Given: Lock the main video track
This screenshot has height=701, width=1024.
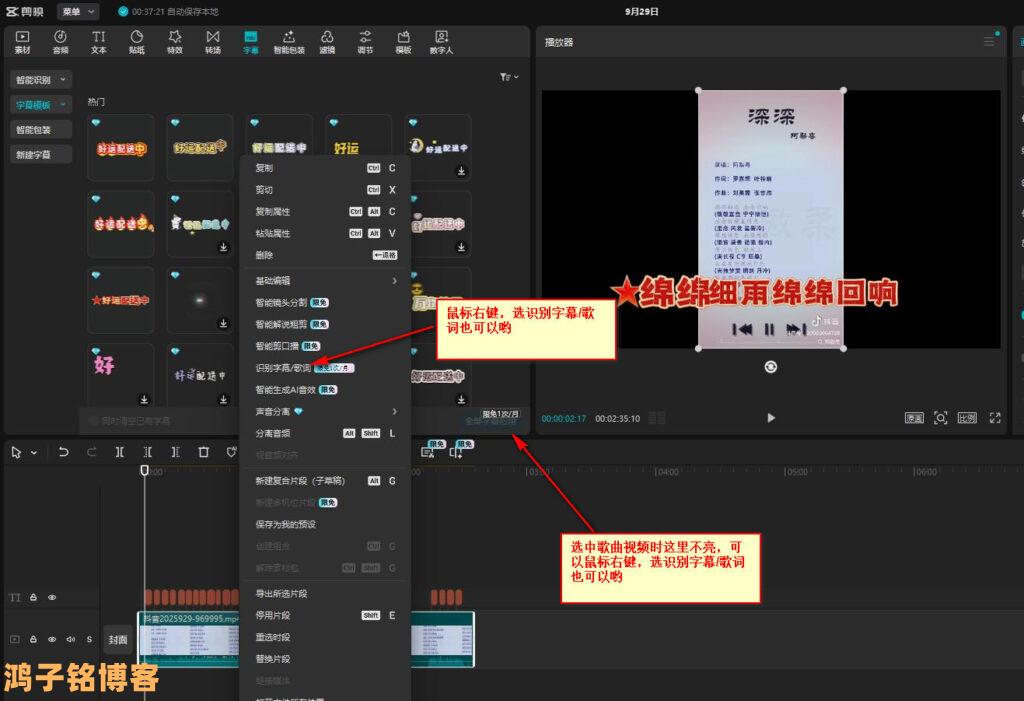Looking at the screenshot, I should click(34, 639).
